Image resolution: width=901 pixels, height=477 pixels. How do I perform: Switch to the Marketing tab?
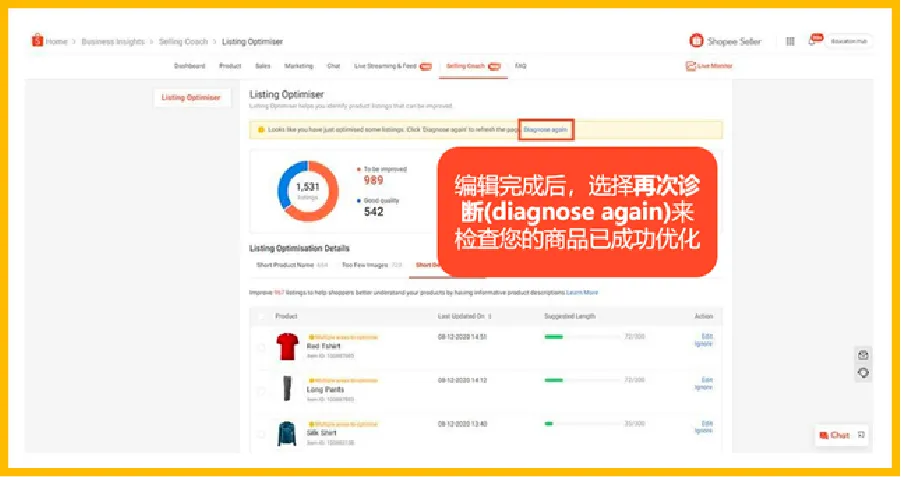click(x=299, y=66)
